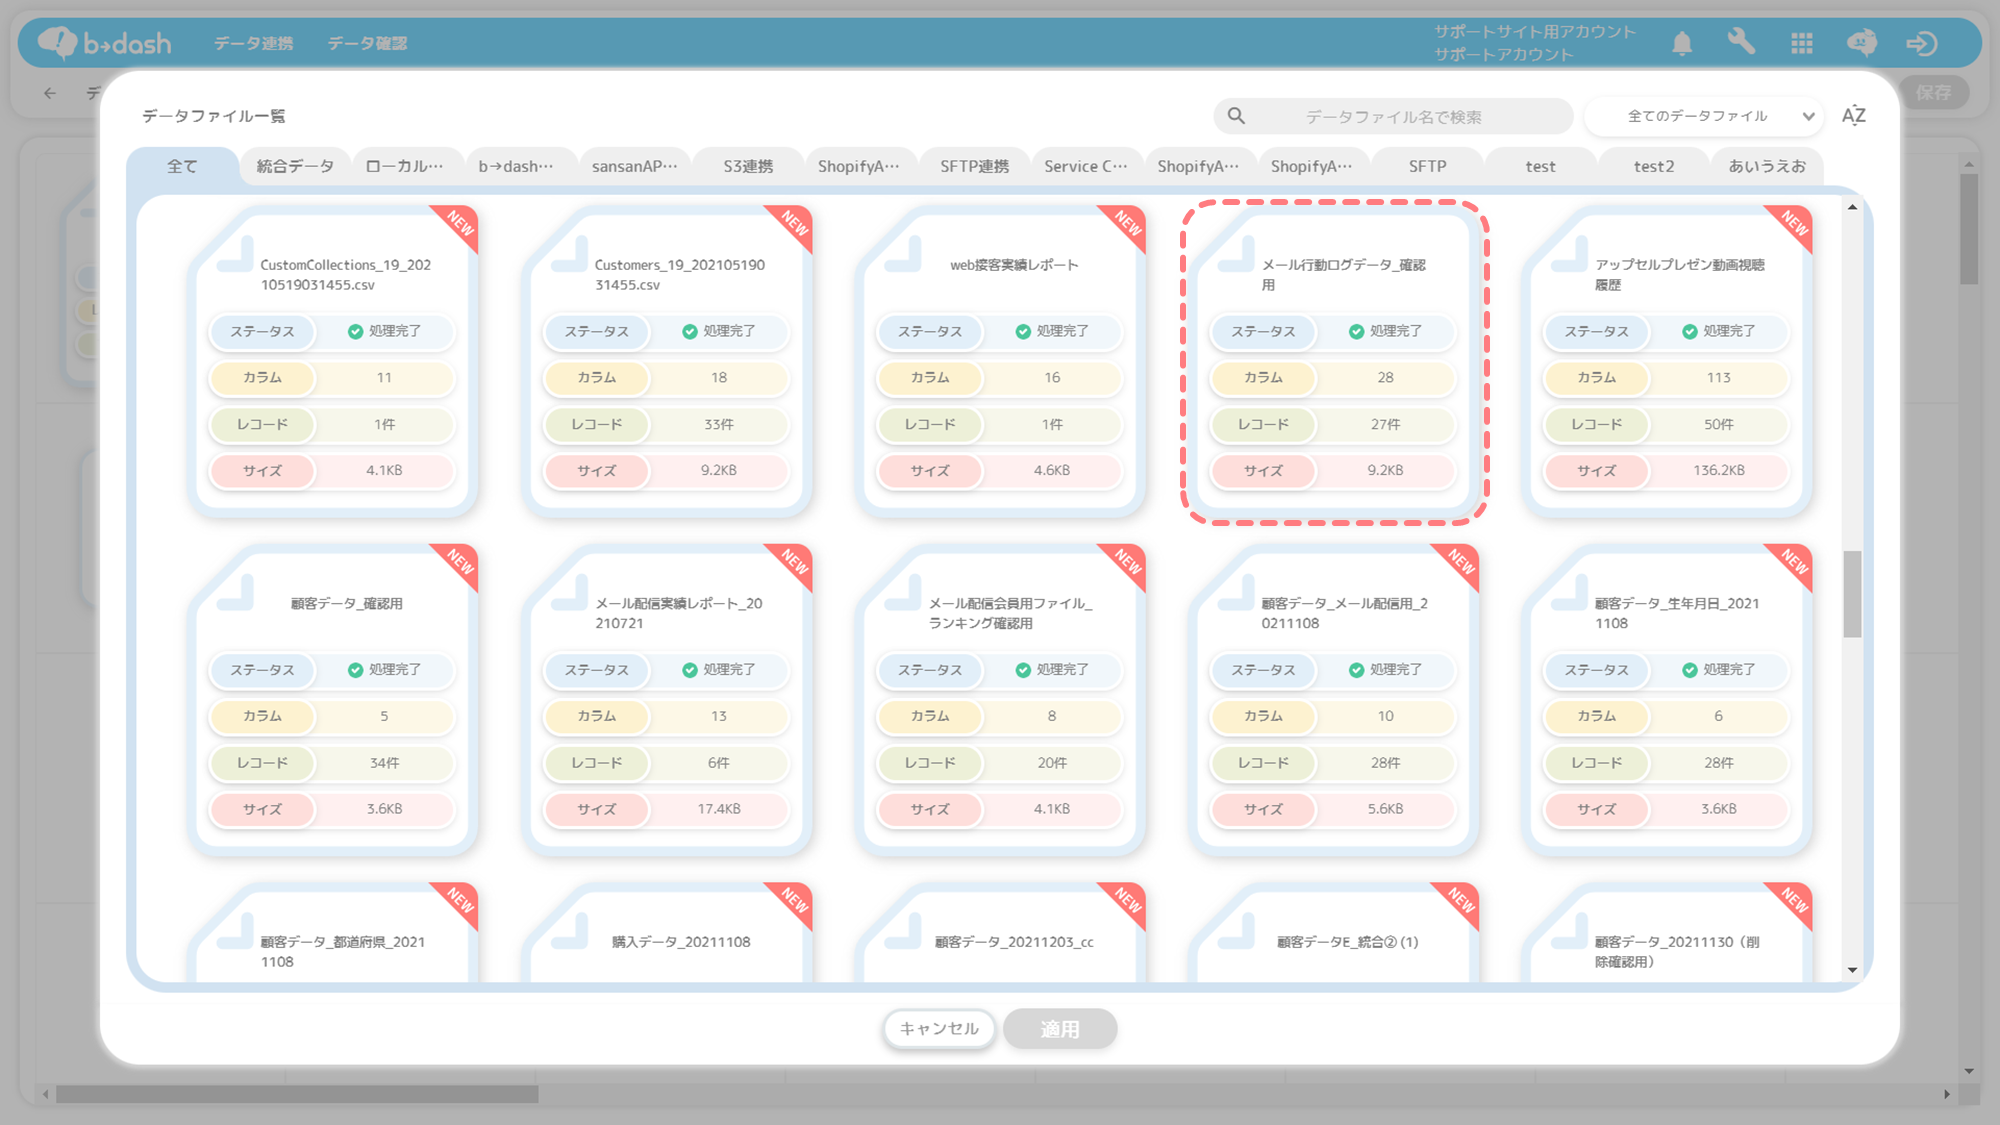2000x1125 pixels.
Task: Click file icon on アップセルプレゼン動画視聴履歴 card
Action: 1569,255
